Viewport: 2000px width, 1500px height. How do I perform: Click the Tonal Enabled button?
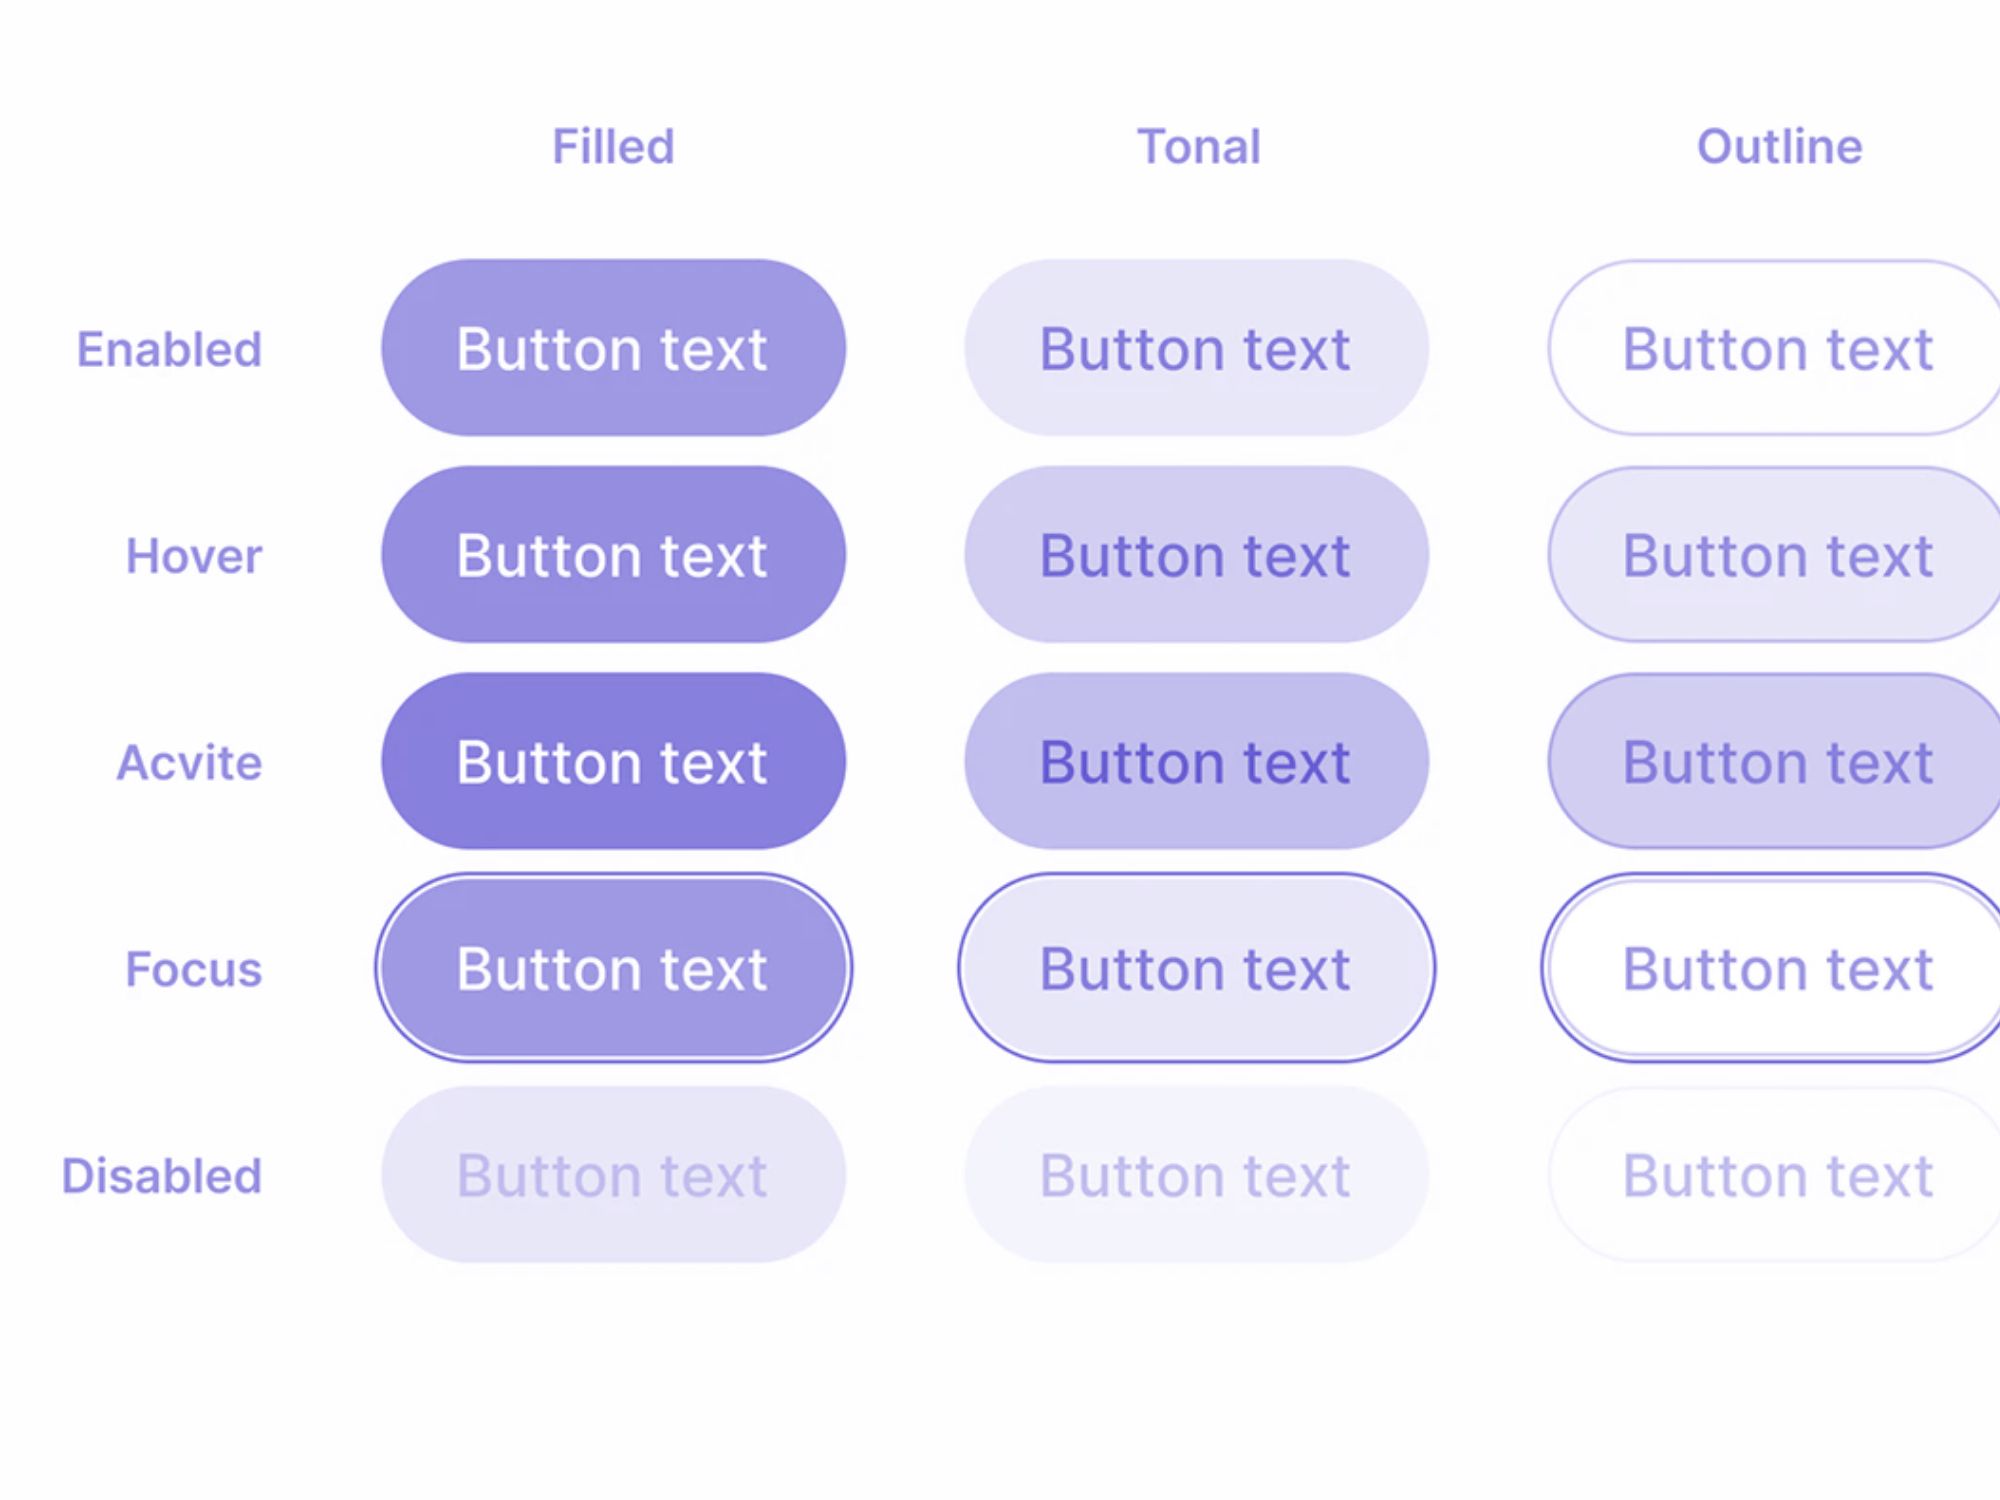[x=1196, y=348]
